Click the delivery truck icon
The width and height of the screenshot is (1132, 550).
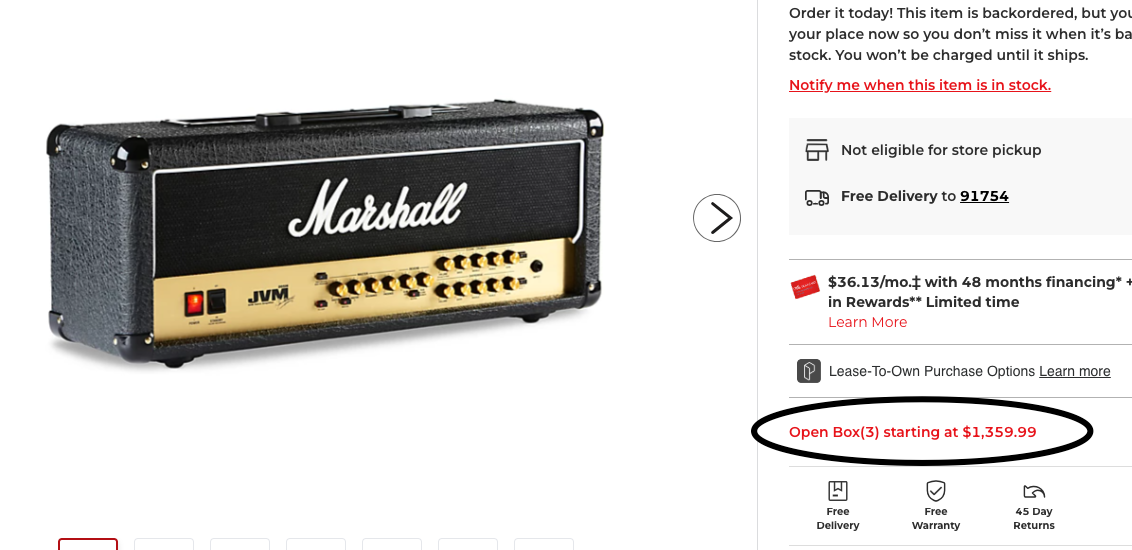[x=817, y=197]
